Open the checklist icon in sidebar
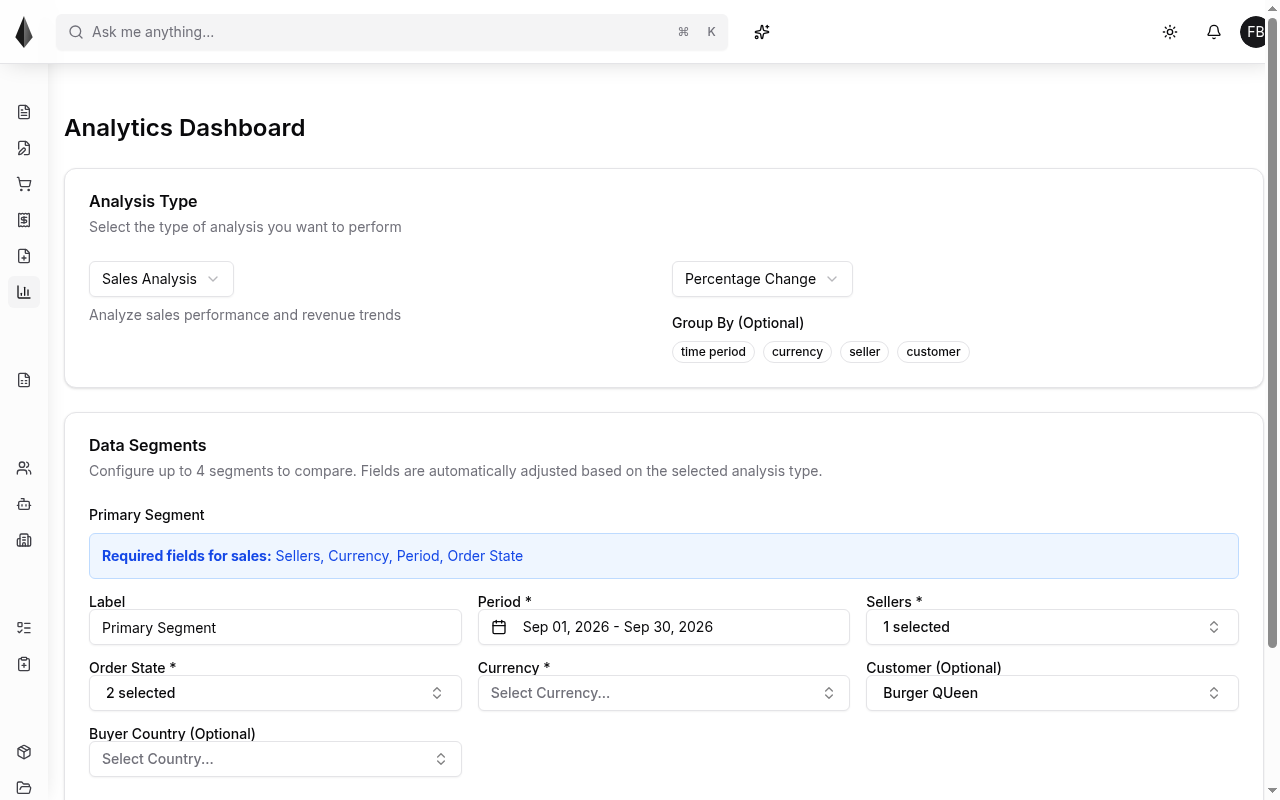The width and height of the screenshot is (1280, 800). (x=24, y=628)
